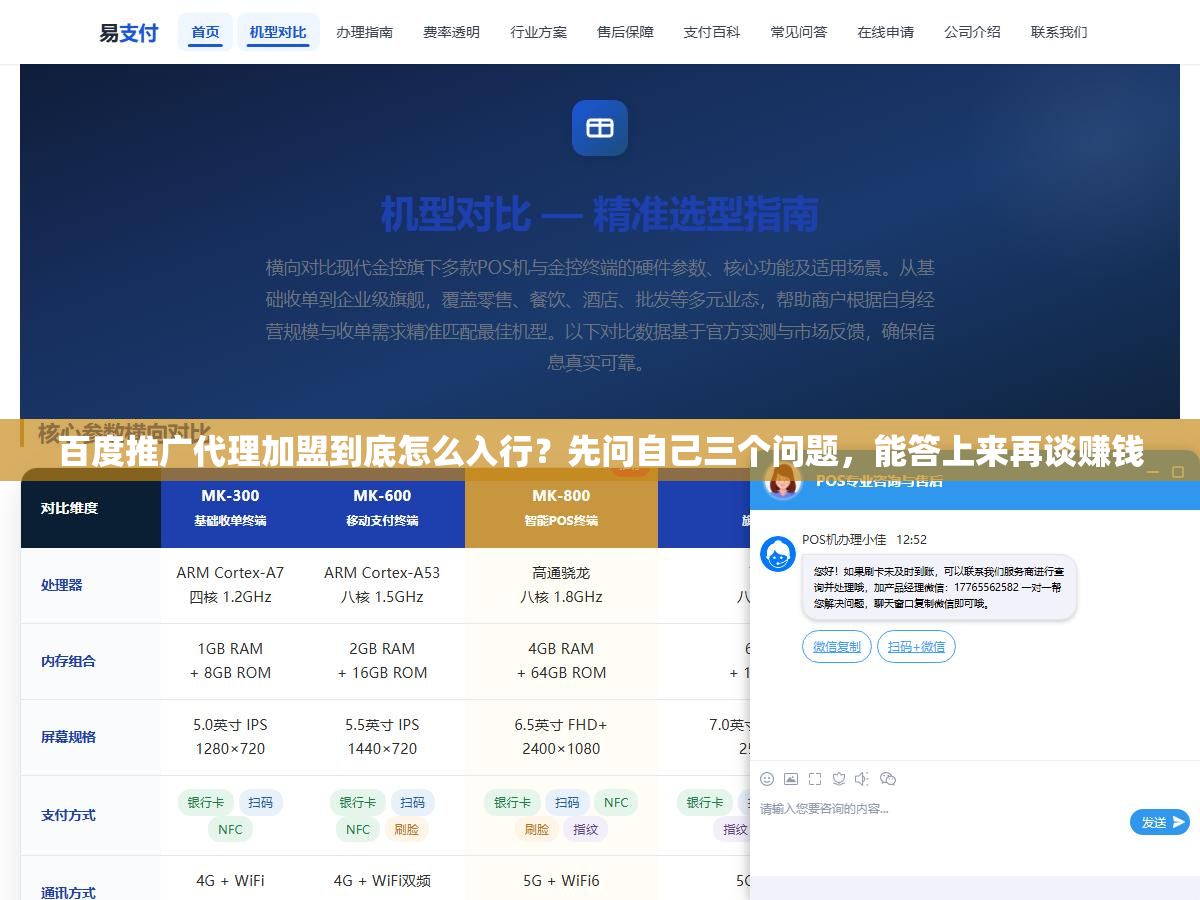Viewport: 1200px width, 900px height.
Task: Open the 支付百科 menu item
Action: pyautogui.click(x=712, y=32)
